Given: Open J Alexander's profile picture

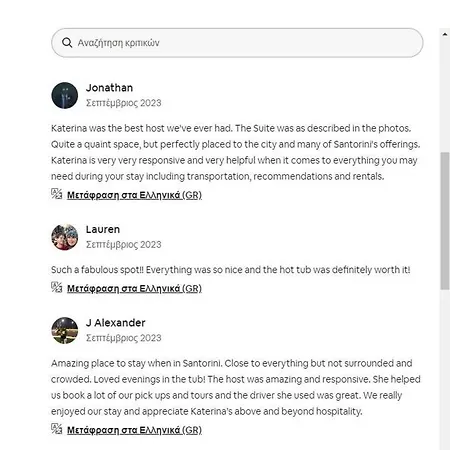Looking at the screenshot, I should click(65, 330).
